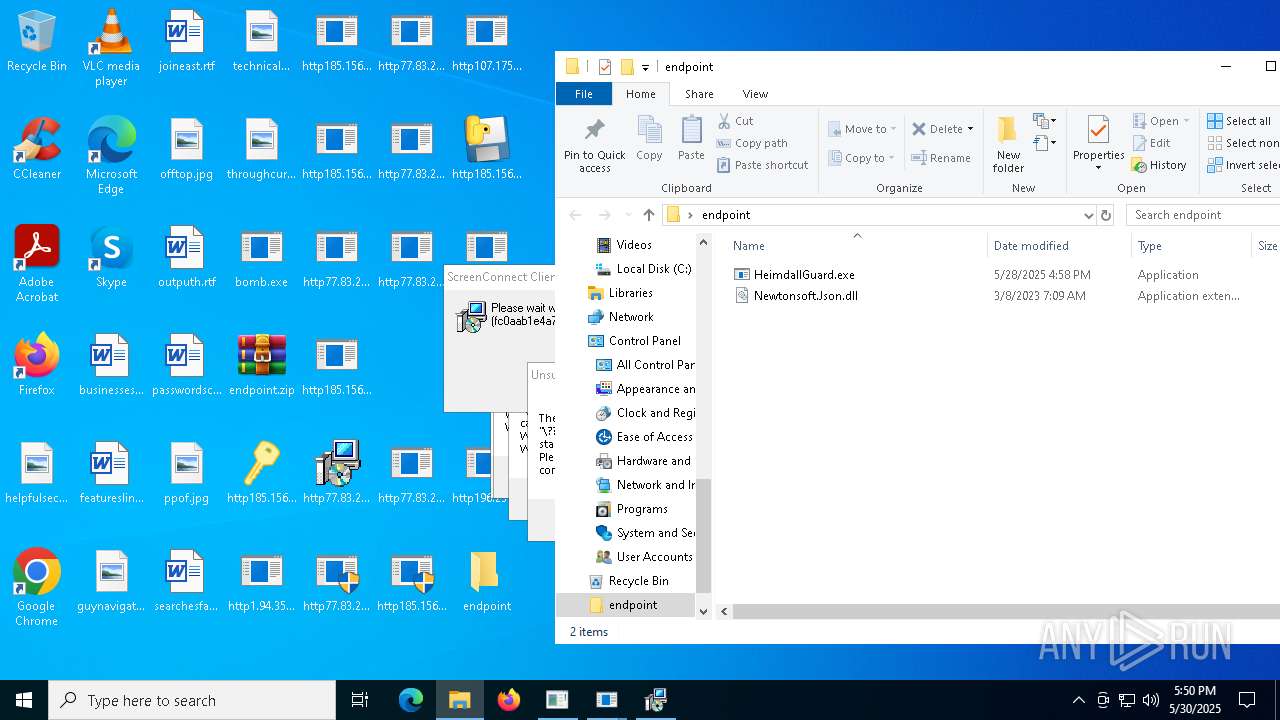
Task: Click the Copy ribbon icon
Action: pos(649,138)
